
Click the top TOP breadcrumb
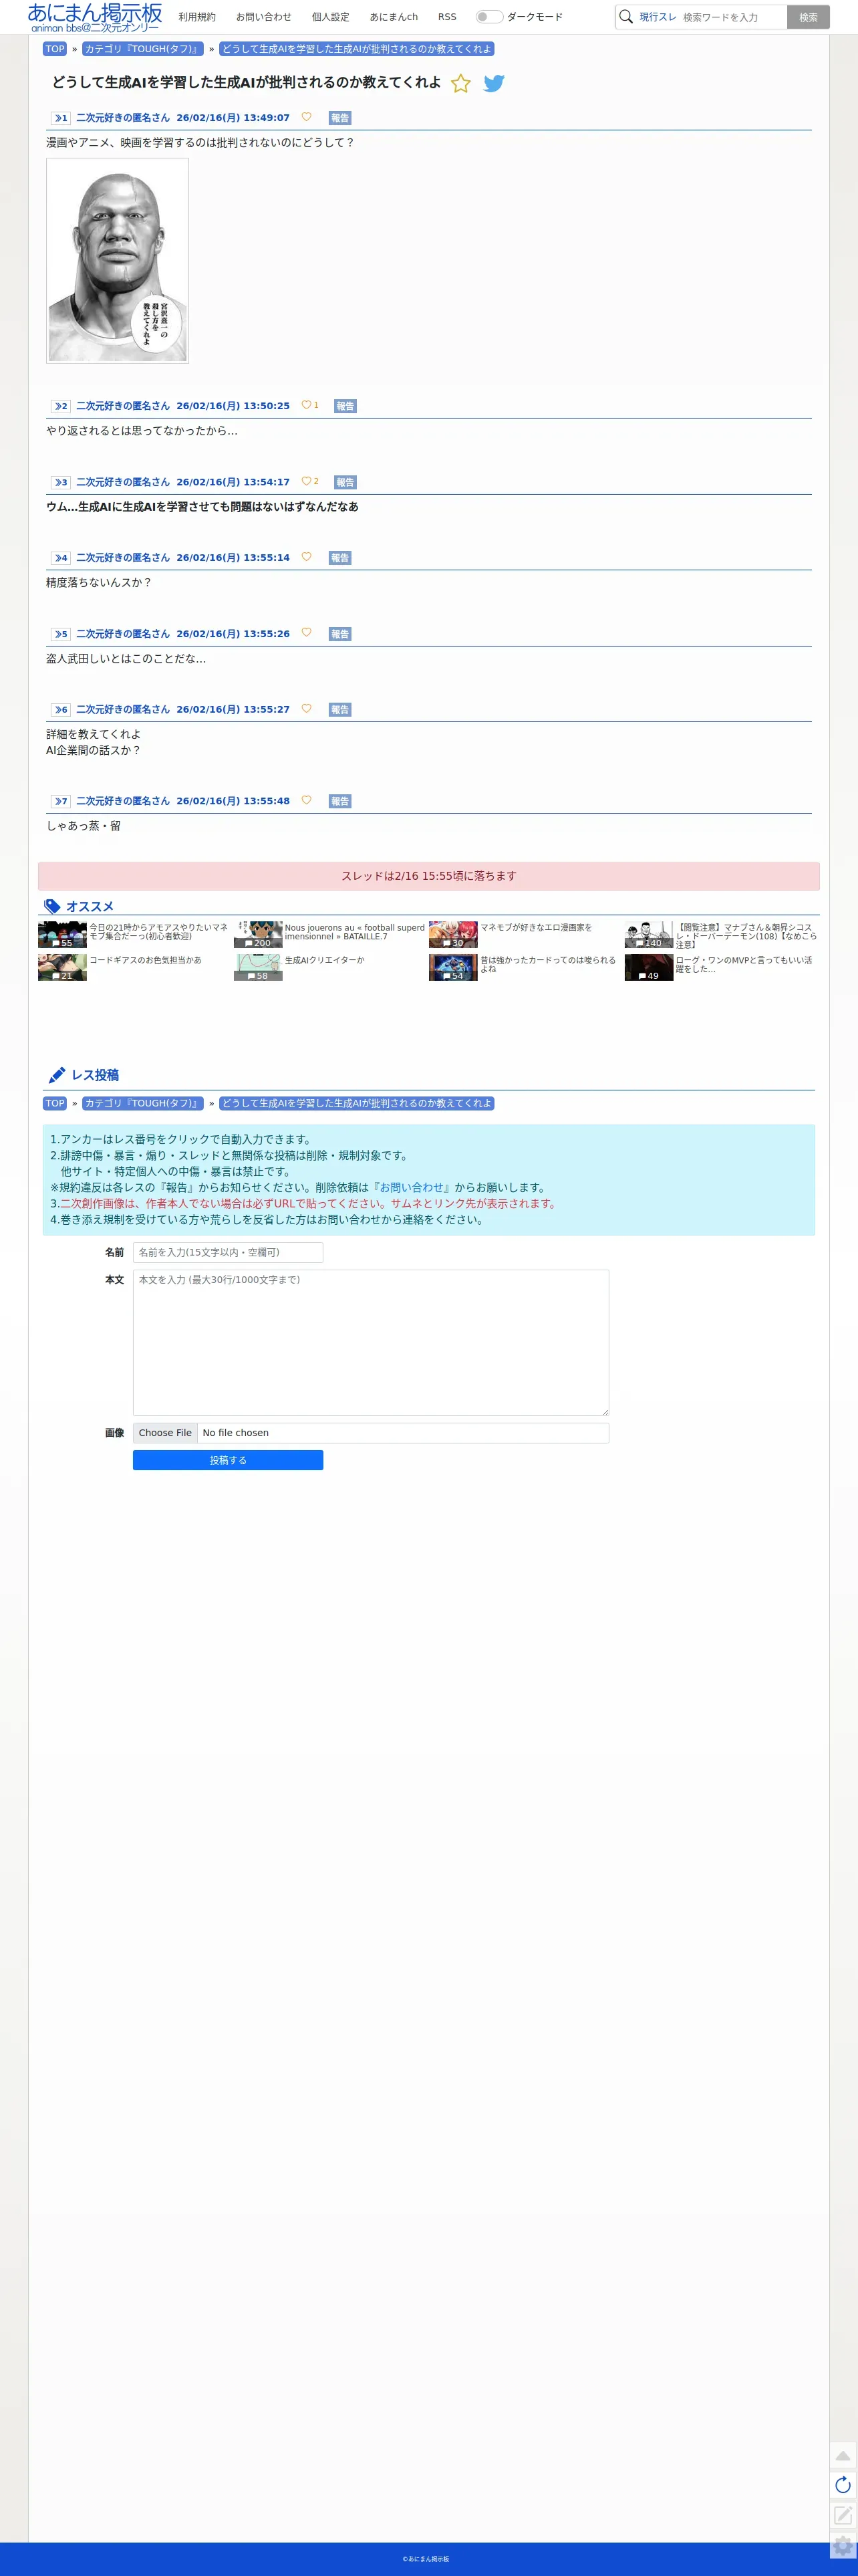click(55, 49)
